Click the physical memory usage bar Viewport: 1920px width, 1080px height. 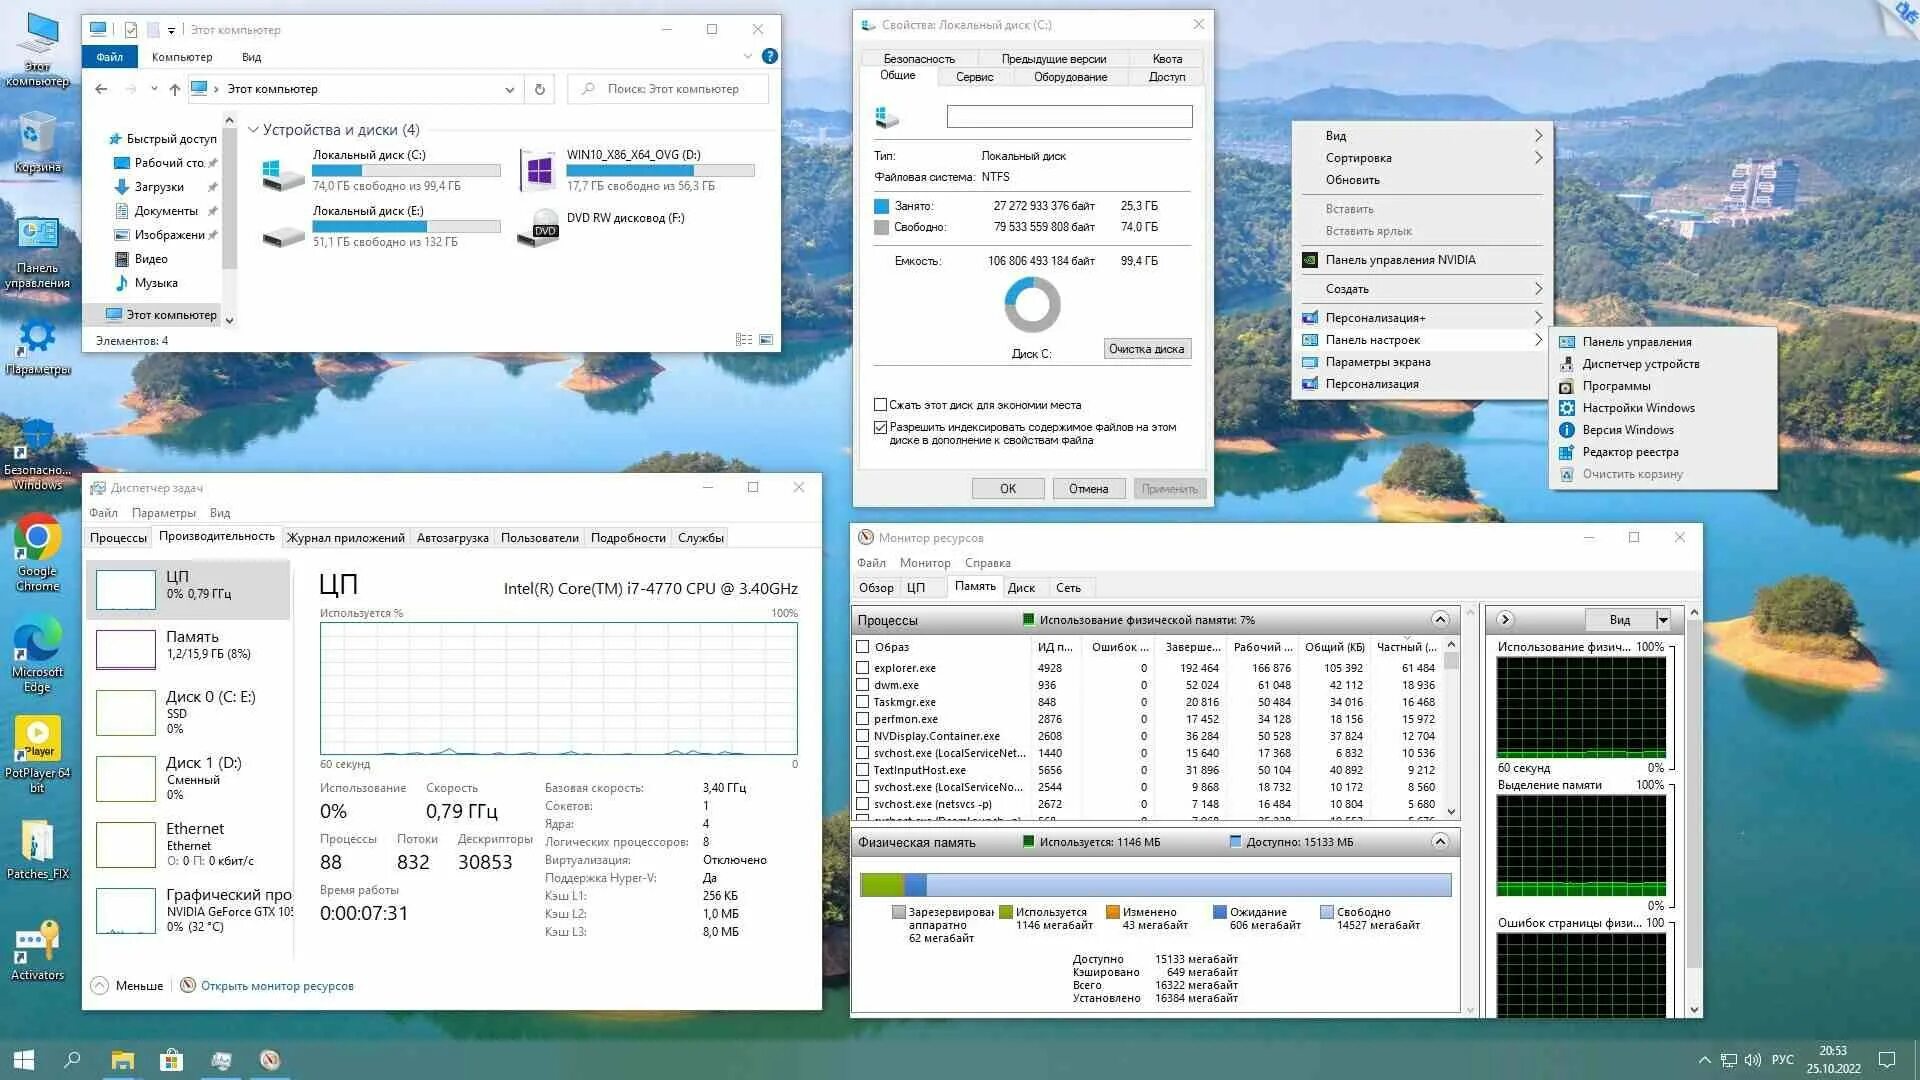pyautogui.click(x=1155, y=884)
